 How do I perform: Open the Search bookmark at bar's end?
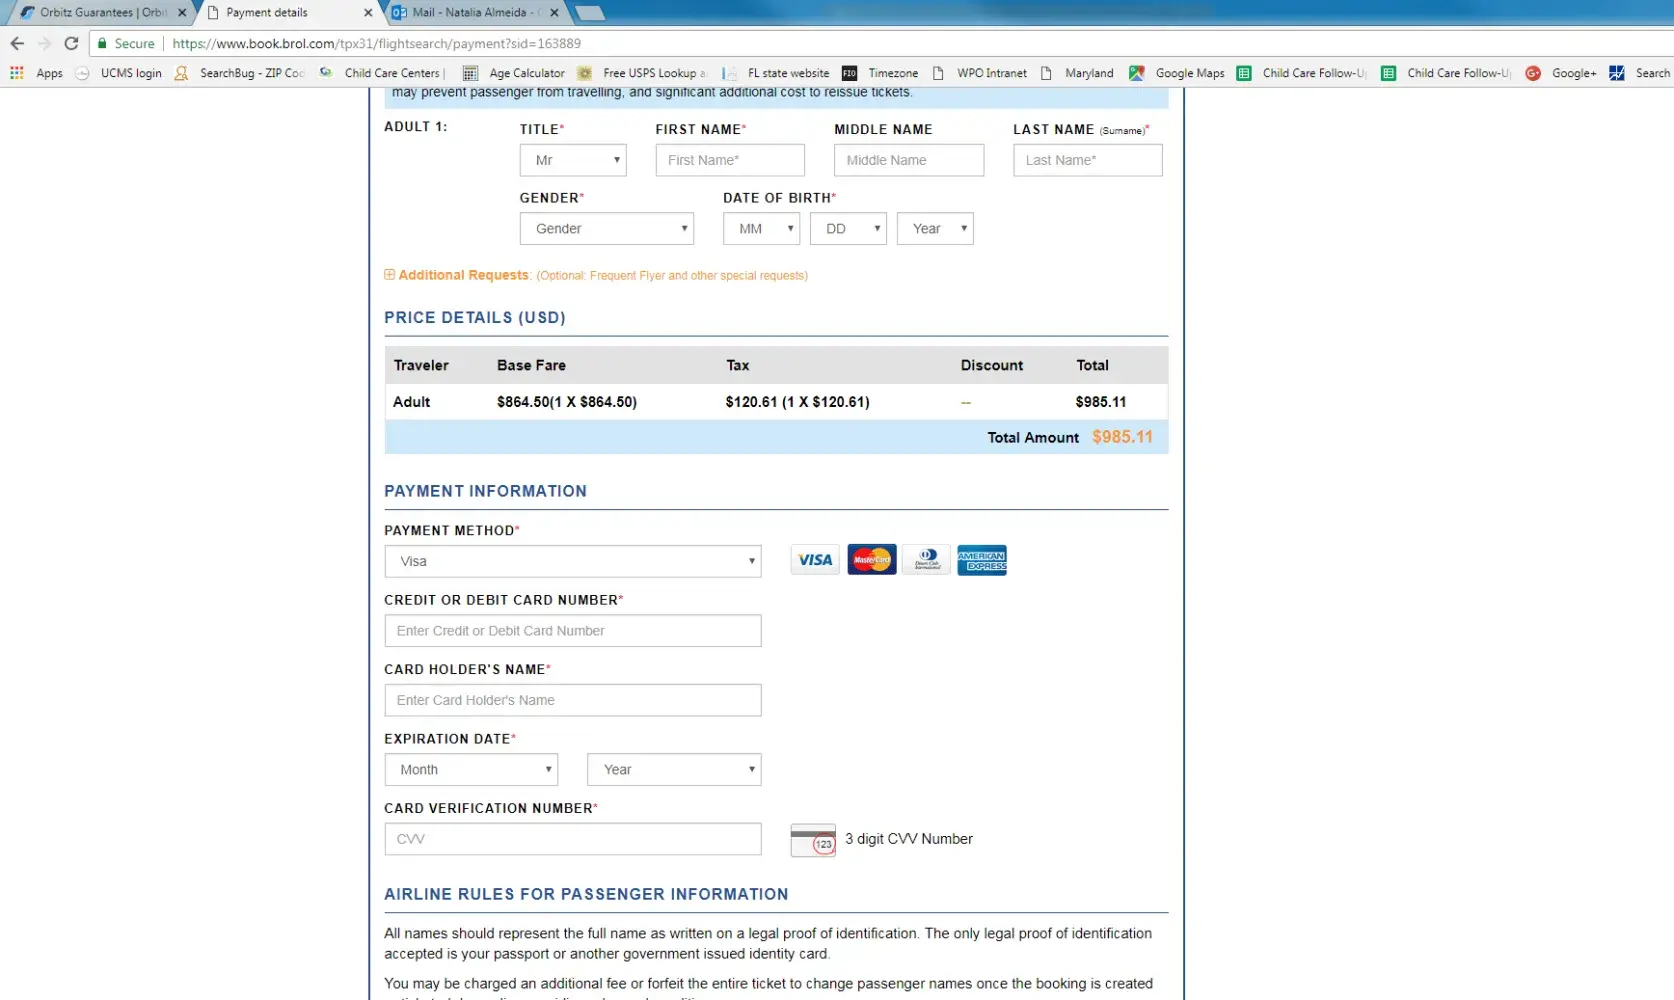[1640, 73]
